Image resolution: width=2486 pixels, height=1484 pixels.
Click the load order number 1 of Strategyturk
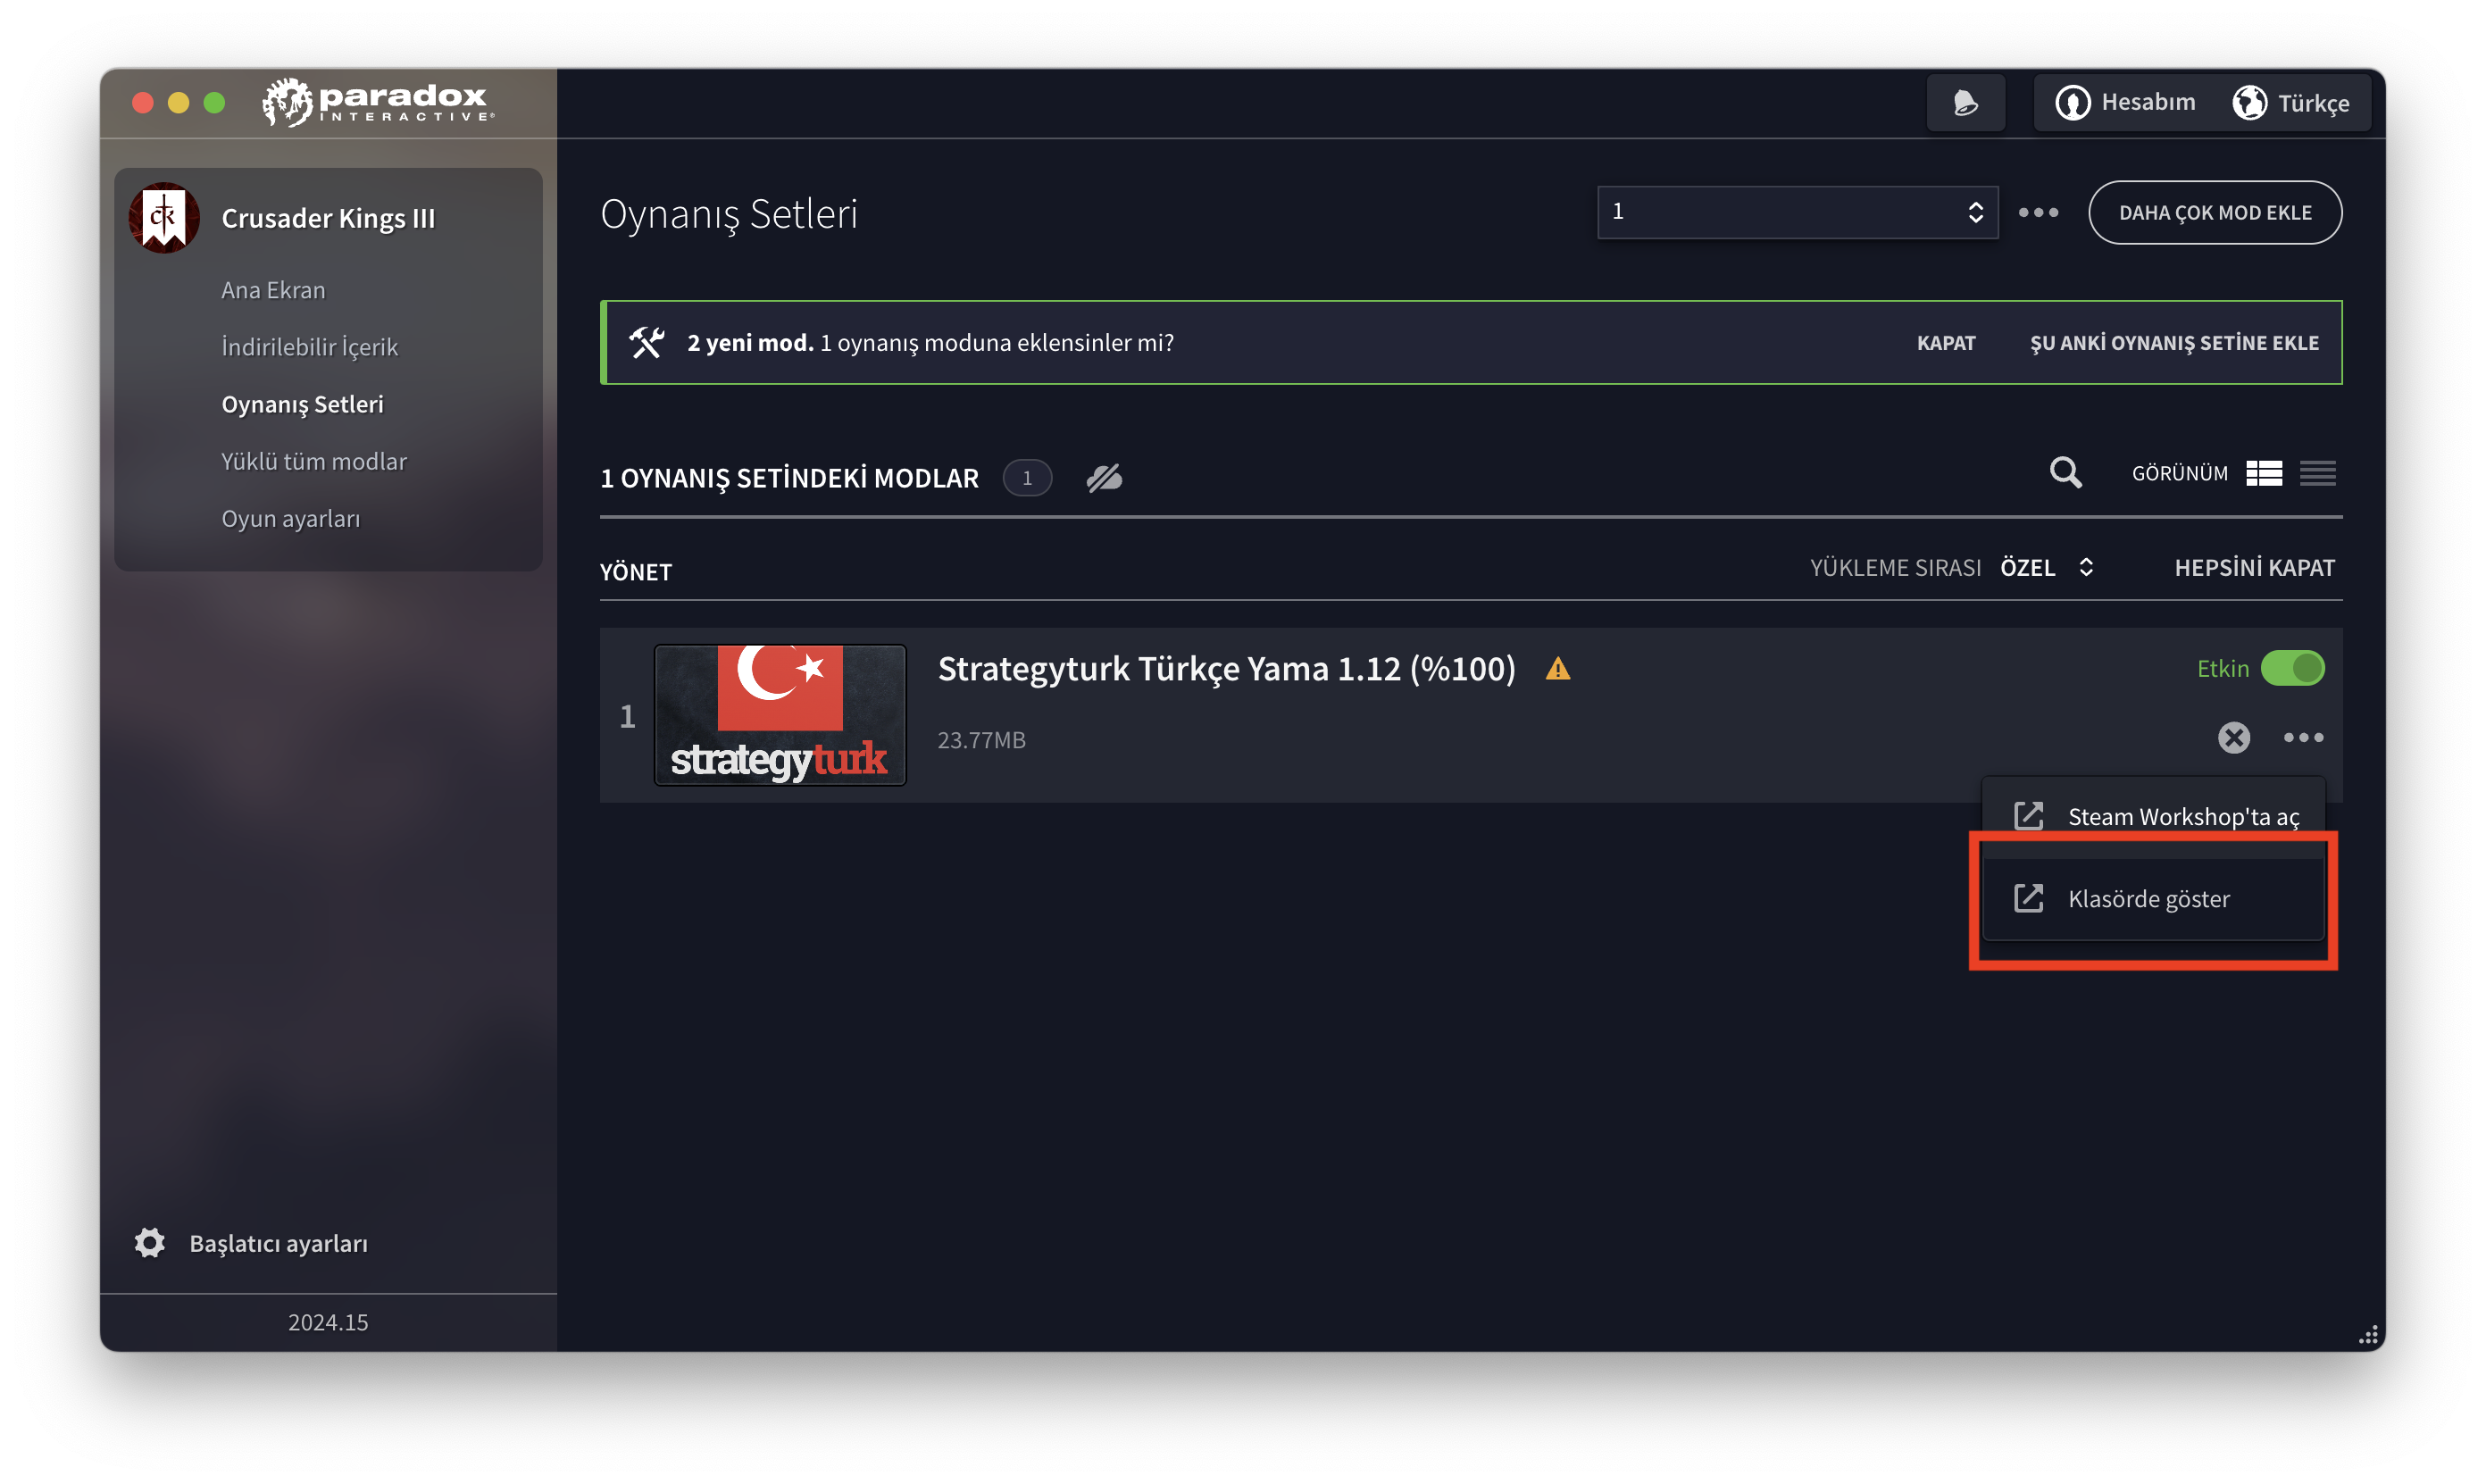pyautogui.click(x=627, y=715)
